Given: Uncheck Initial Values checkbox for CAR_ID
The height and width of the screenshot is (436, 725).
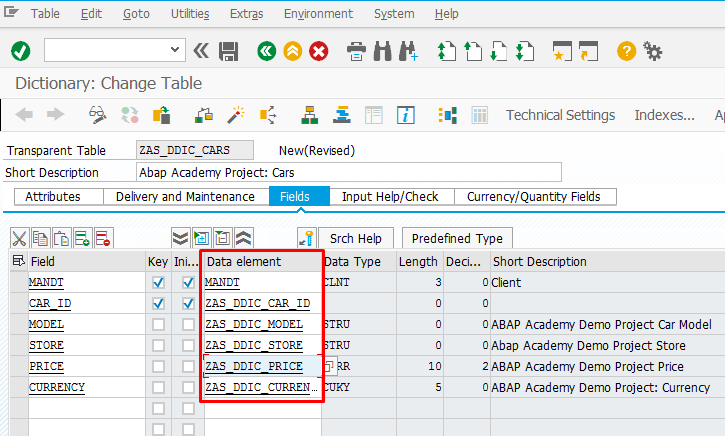Looking at the screenshot, I should tap(188, 304).
